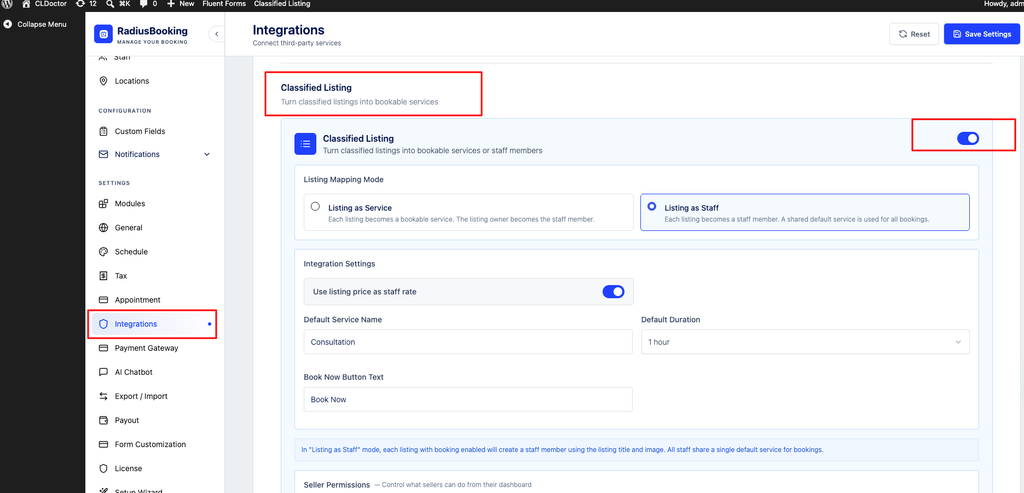Select the Listing as Staff radio

pyautogui.click(x=652, y=206)
